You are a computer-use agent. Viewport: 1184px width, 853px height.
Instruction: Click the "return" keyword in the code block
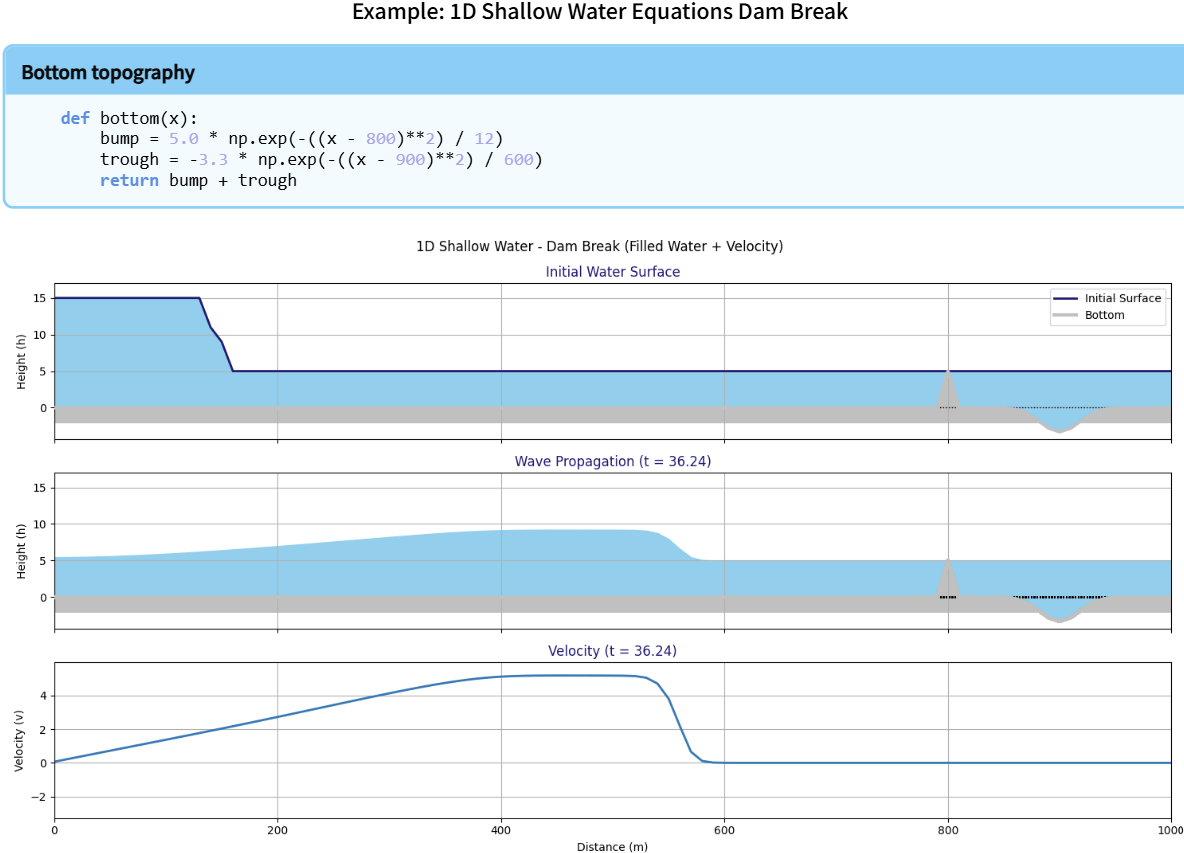pos(129,181)
